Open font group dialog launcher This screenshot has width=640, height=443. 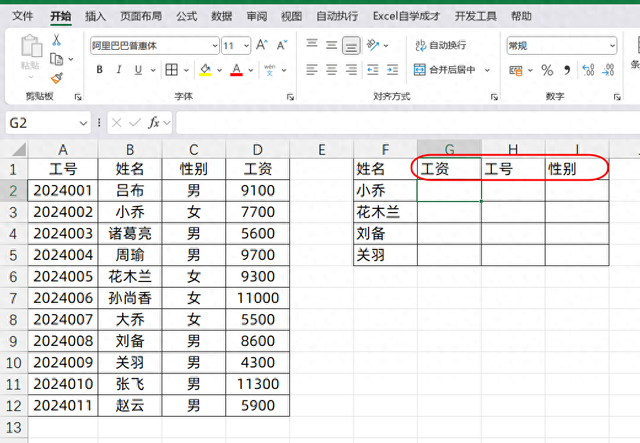[x=290, y=97]
